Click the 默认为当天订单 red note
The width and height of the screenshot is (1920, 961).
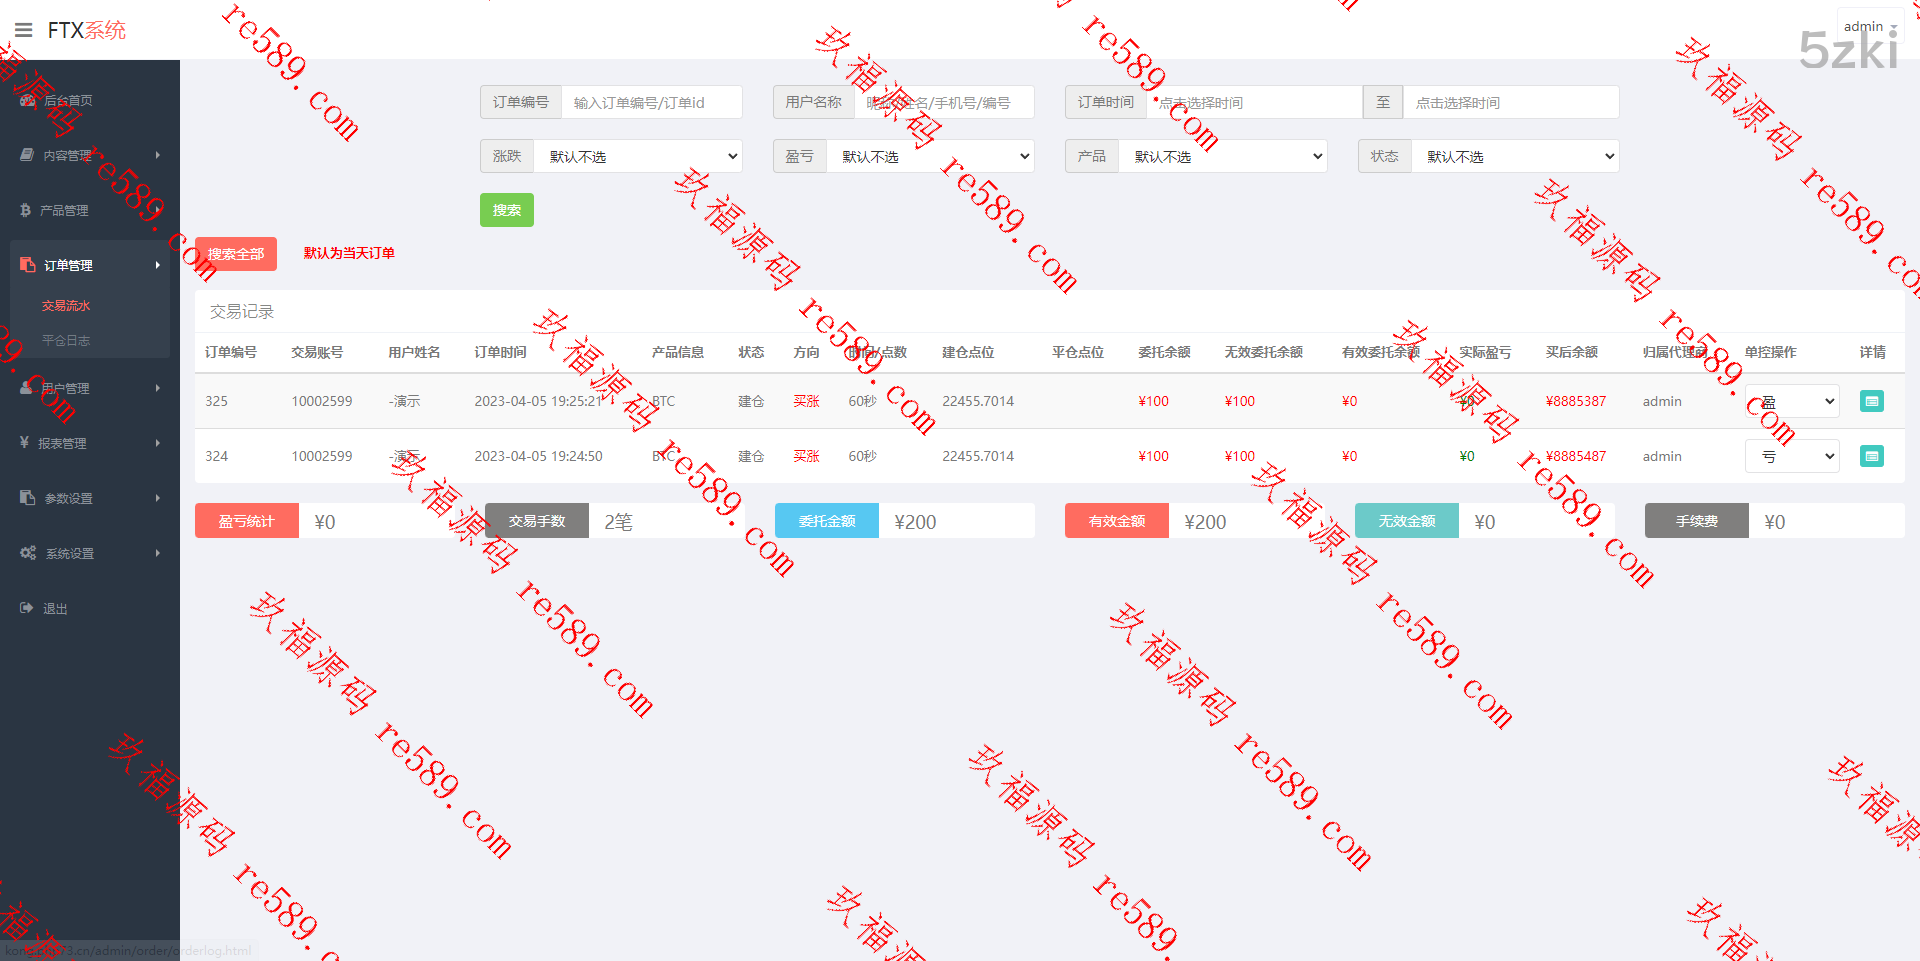tap(349, 254)
